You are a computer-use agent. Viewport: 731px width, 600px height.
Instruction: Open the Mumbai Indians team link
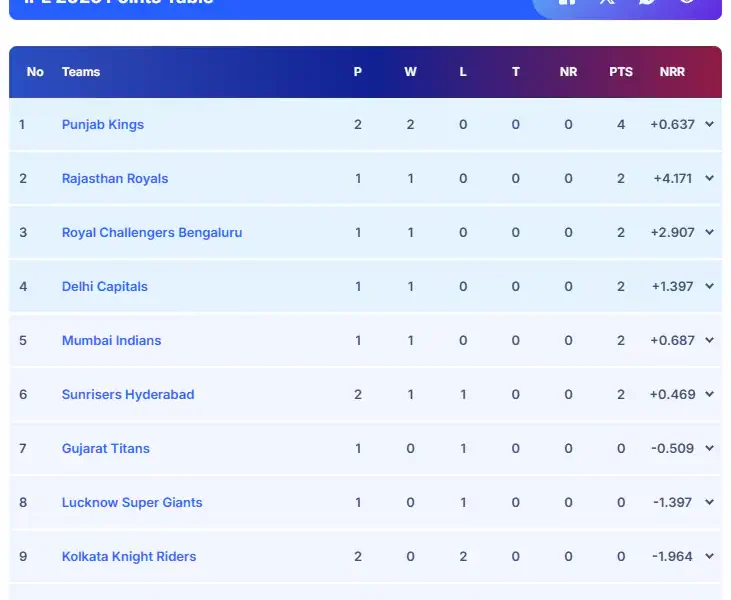111,341
